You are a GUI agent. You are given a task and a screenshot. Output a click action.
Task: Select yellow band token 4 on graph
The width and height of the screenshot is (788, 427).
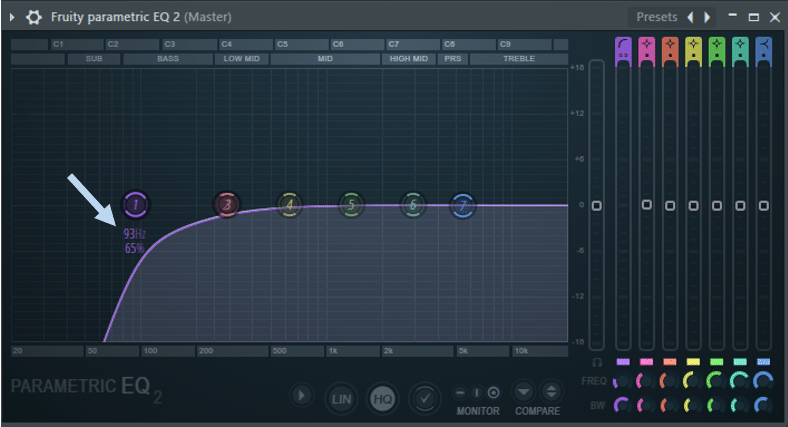tap(289, 204)
